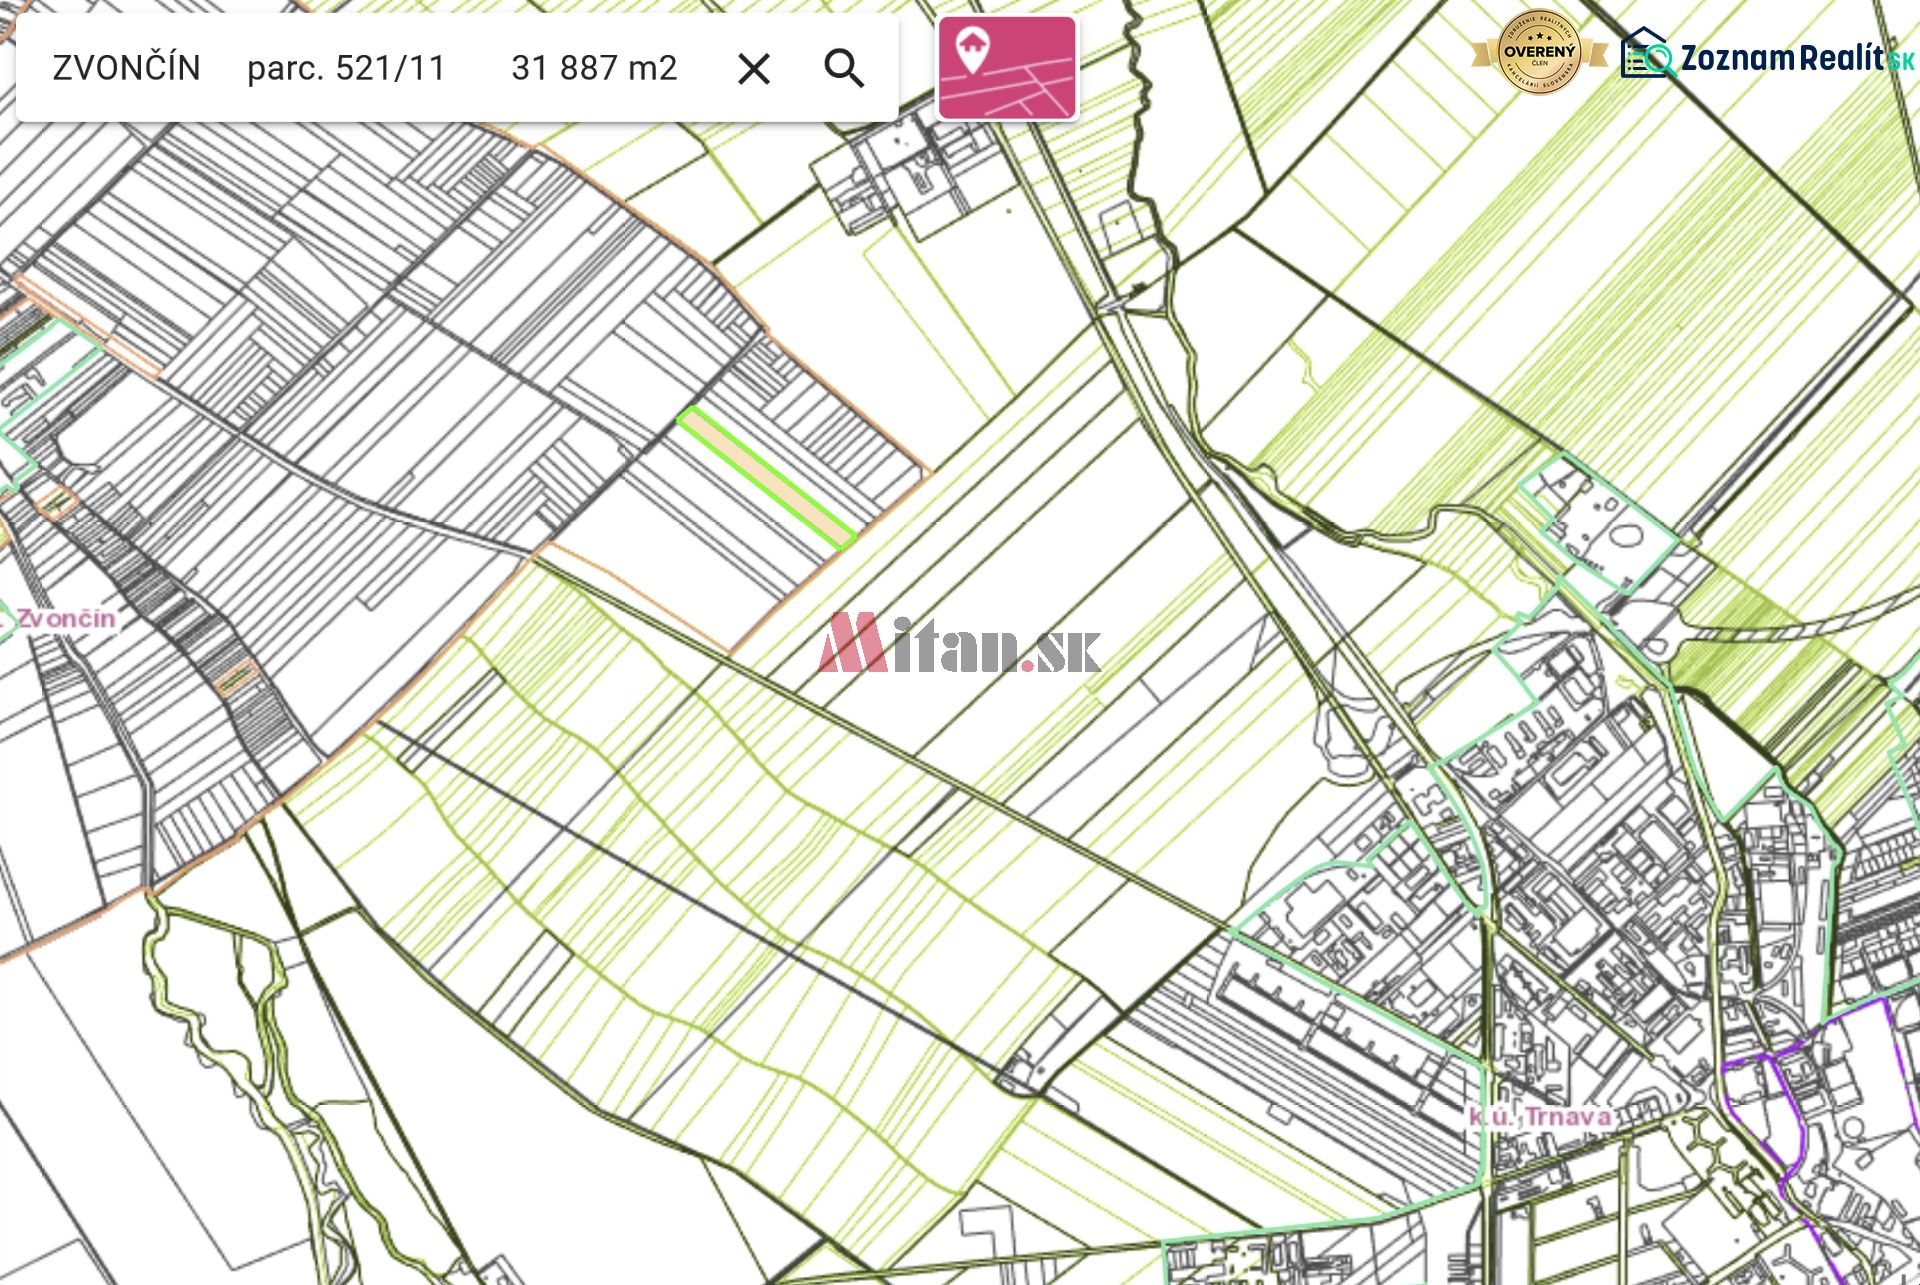1920x1285 pixels.
Task: Click the magnifier search icon
Action: [844, 69]
